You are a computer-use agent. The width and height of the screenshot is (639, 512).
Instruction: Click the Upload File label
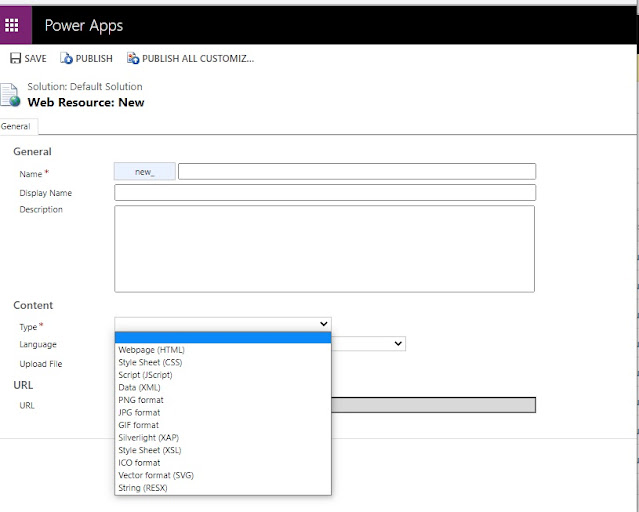point(41,364)
